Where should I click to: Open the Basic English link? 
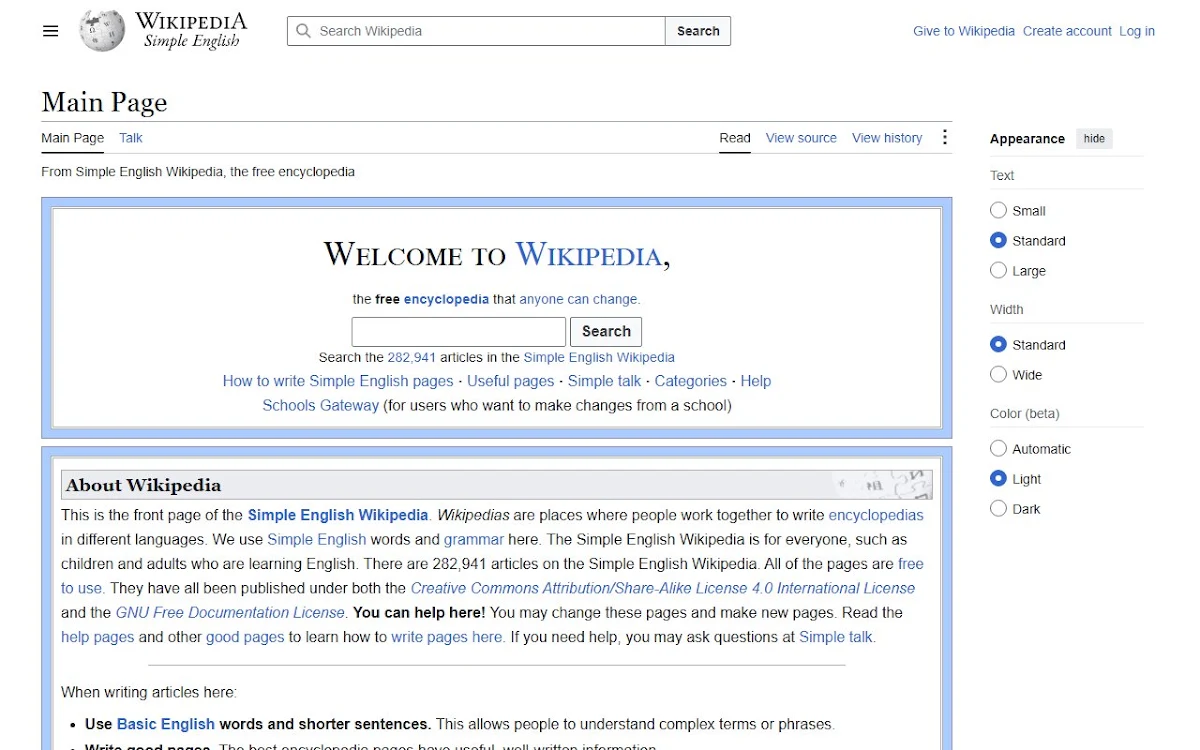click(166, 724)
